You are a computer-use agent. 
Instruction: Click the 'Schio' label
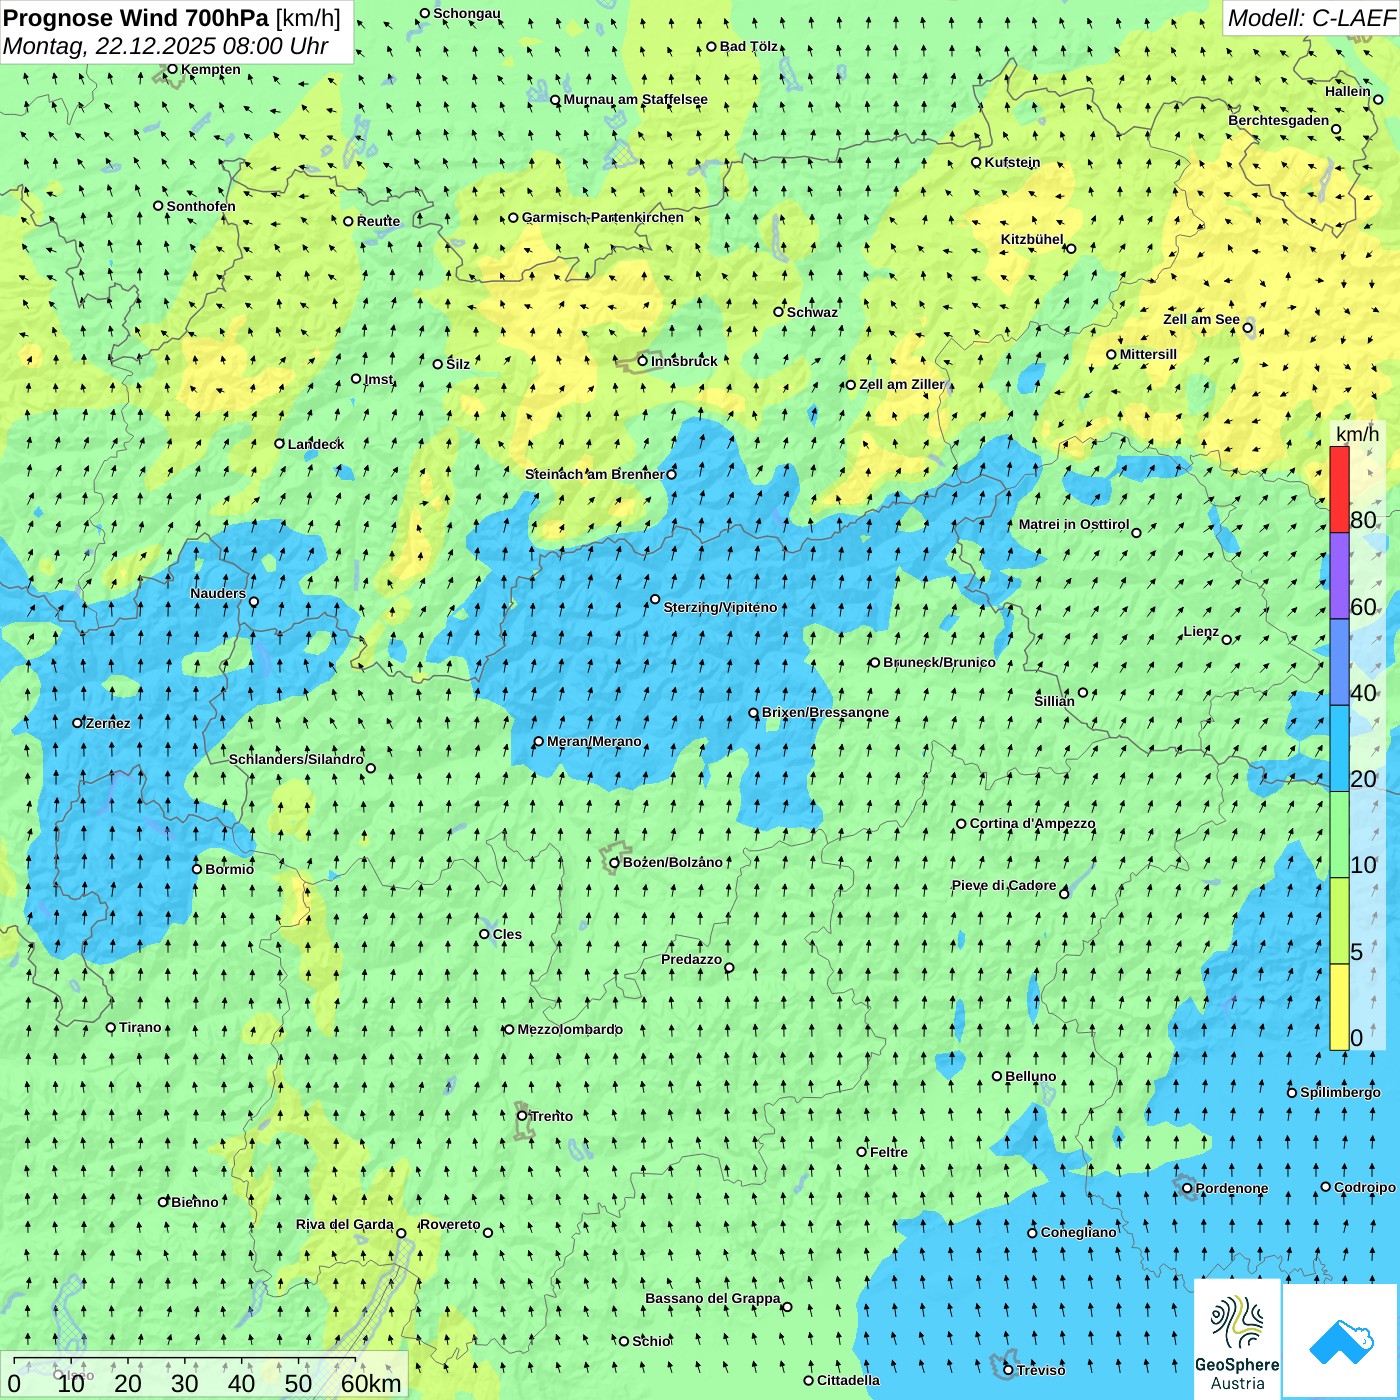coord(651,1341)
